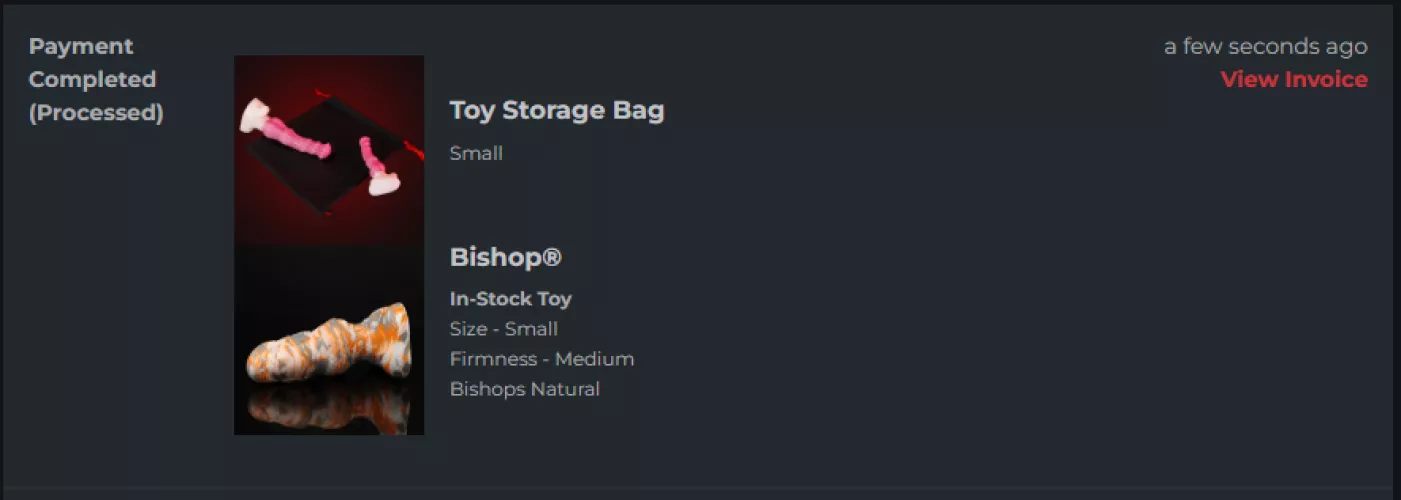Click the In-Stock Toy label
The height and width of the screenshot is (500, 1401).
click(510, 299)
